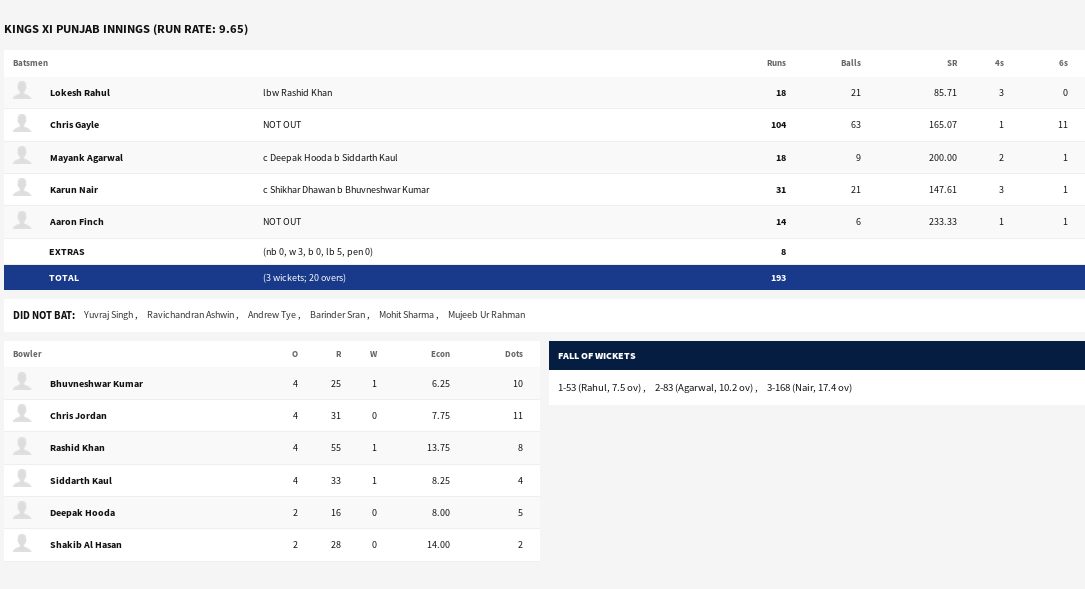
Task: Open Shakib Al Hasan bowler name link
Action: (85, 545)
